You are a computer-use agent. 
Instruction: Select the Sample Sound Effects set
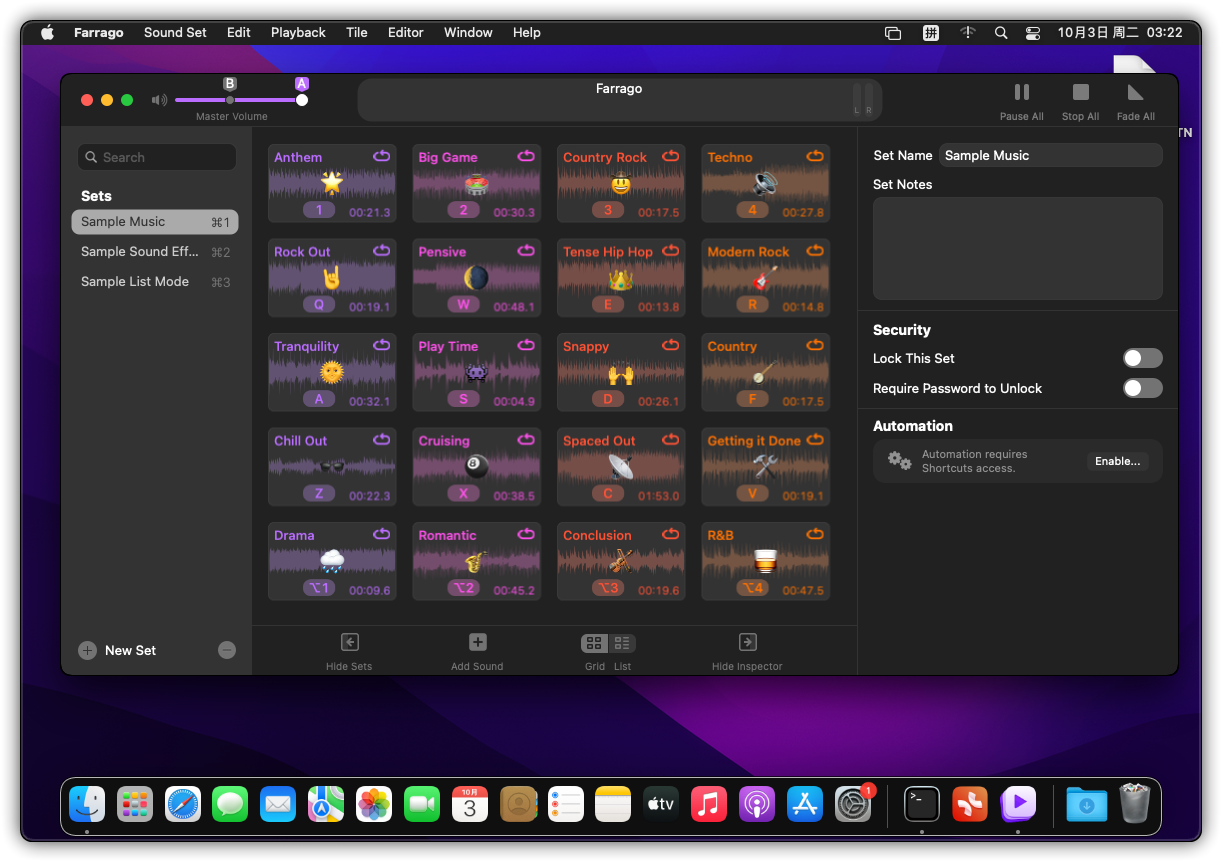pos(155,252)
